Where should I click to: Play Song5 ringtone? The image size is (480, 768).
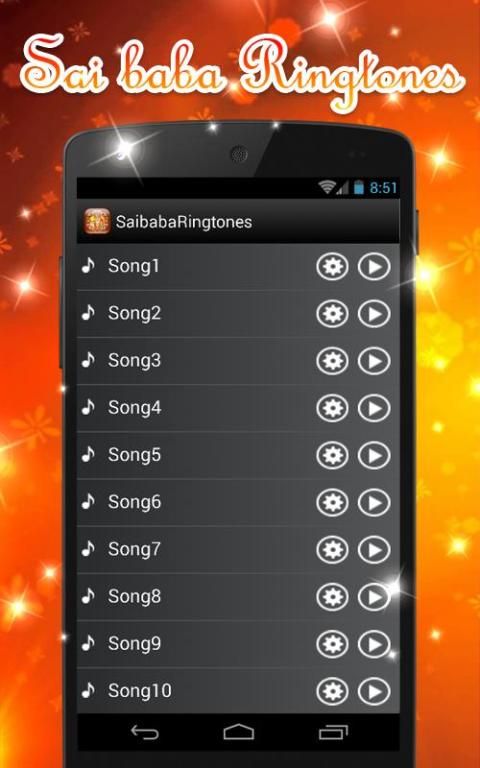[x=374, y=455]
